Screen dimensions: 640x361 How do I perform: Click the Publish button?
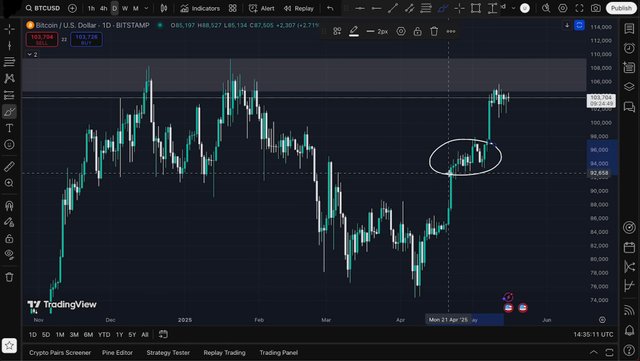point(621,8)
